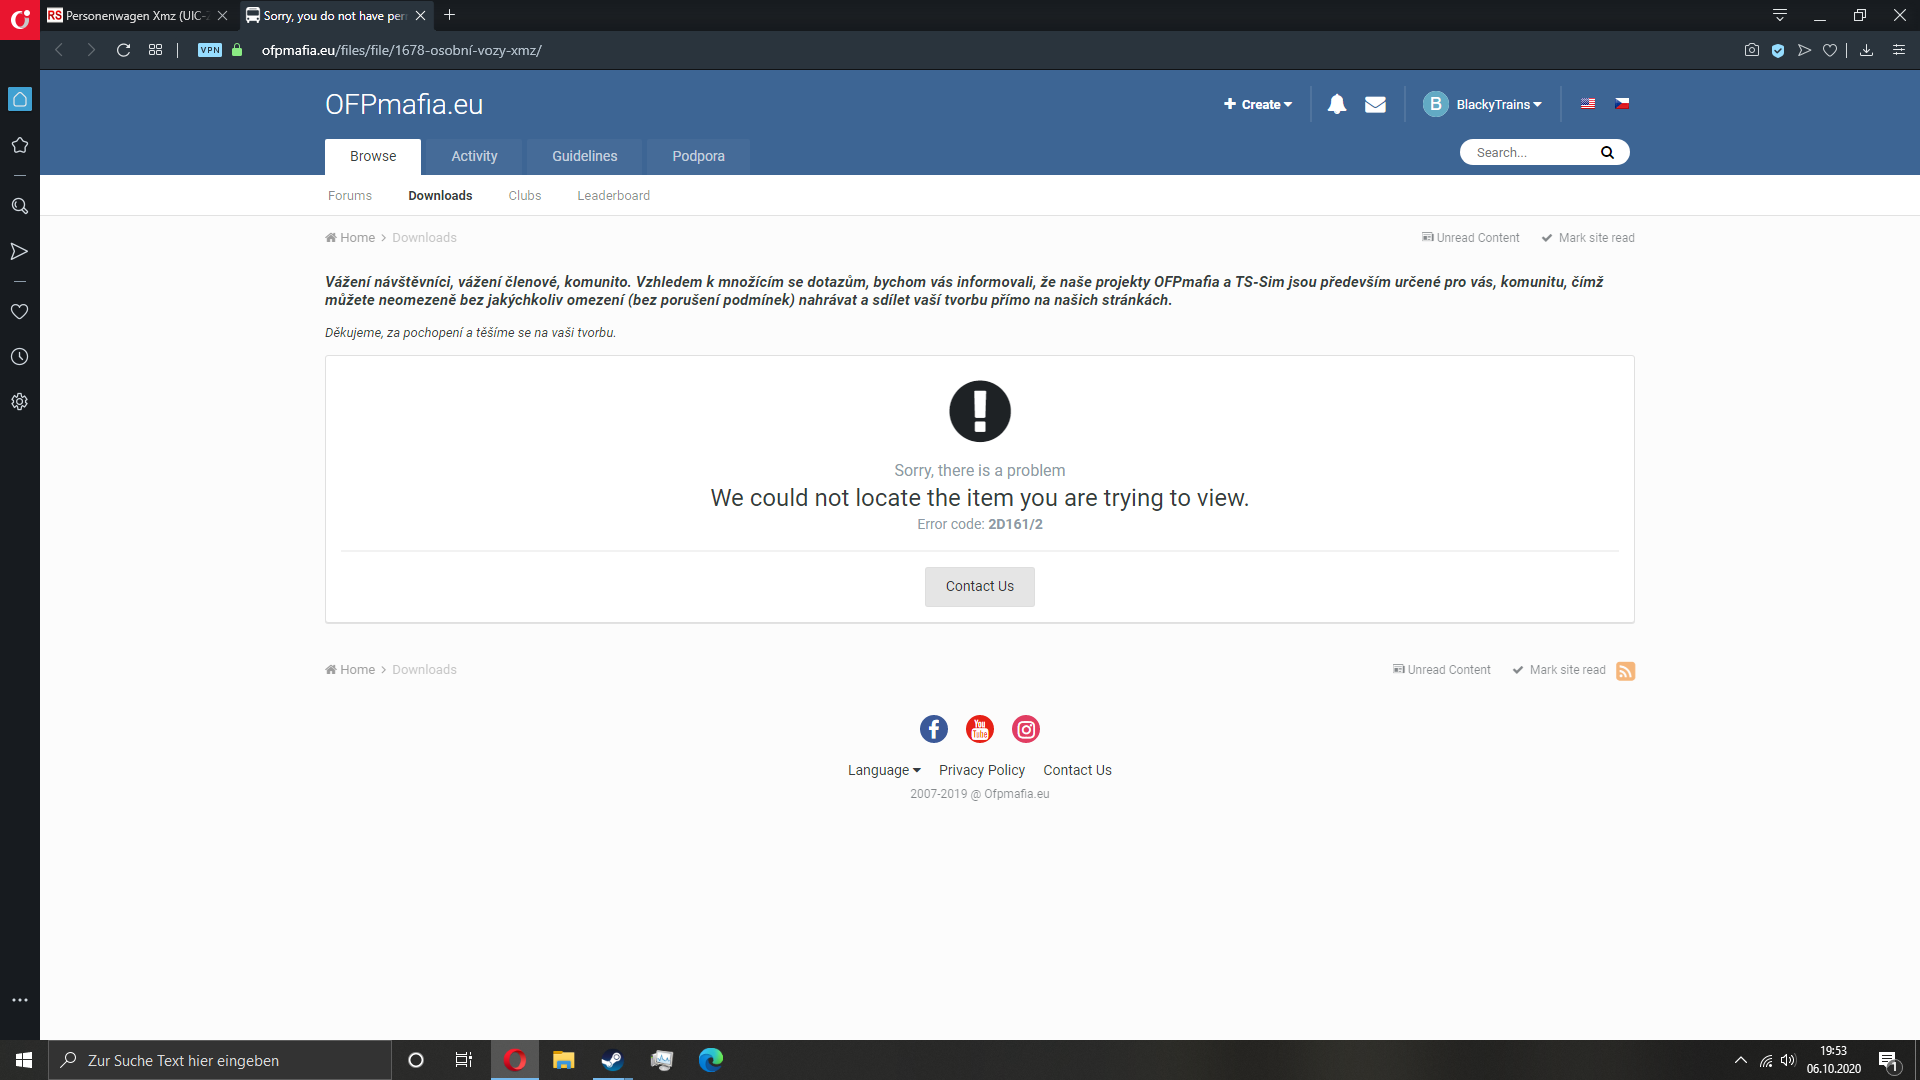
Task: Click the search magnifier button
Action: pos(1607,152)
